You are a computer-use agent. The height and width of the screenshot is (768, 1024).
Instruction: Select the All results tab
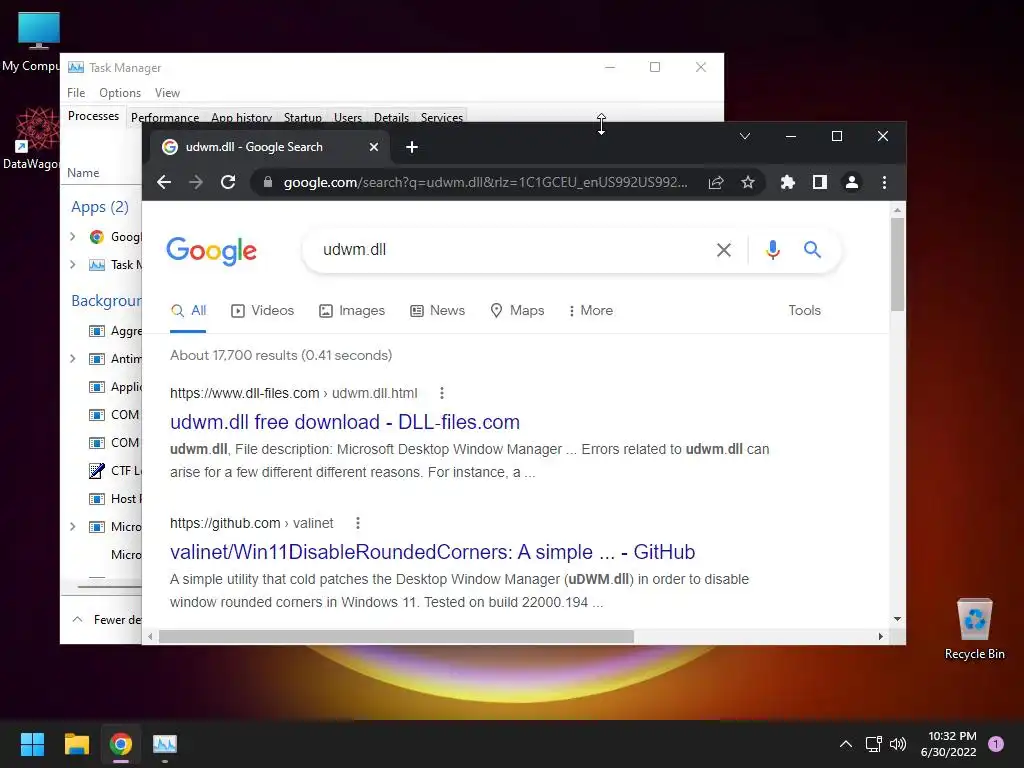point(188,311)
